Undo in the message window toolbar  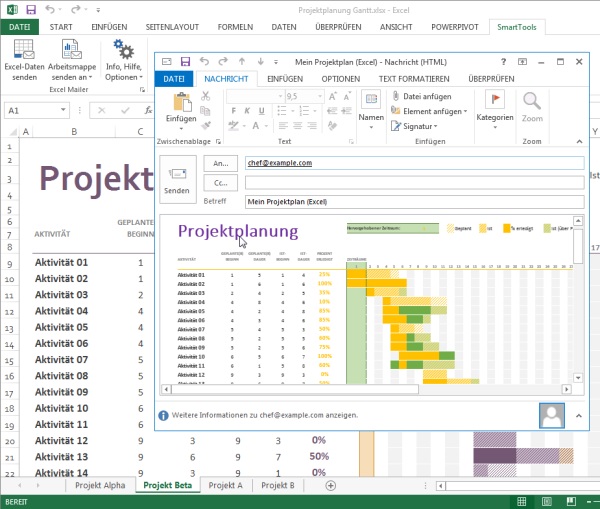[x=204, y=61]
